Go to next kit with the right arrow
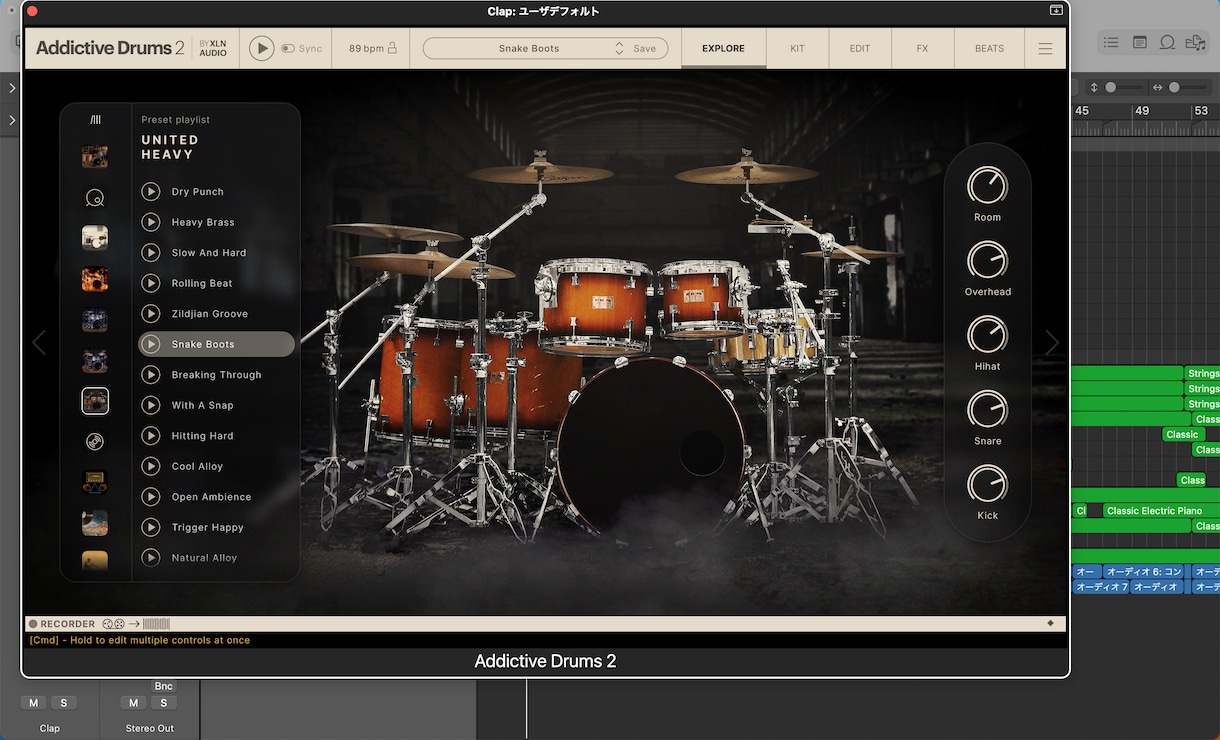 [x=1052, y=343]
